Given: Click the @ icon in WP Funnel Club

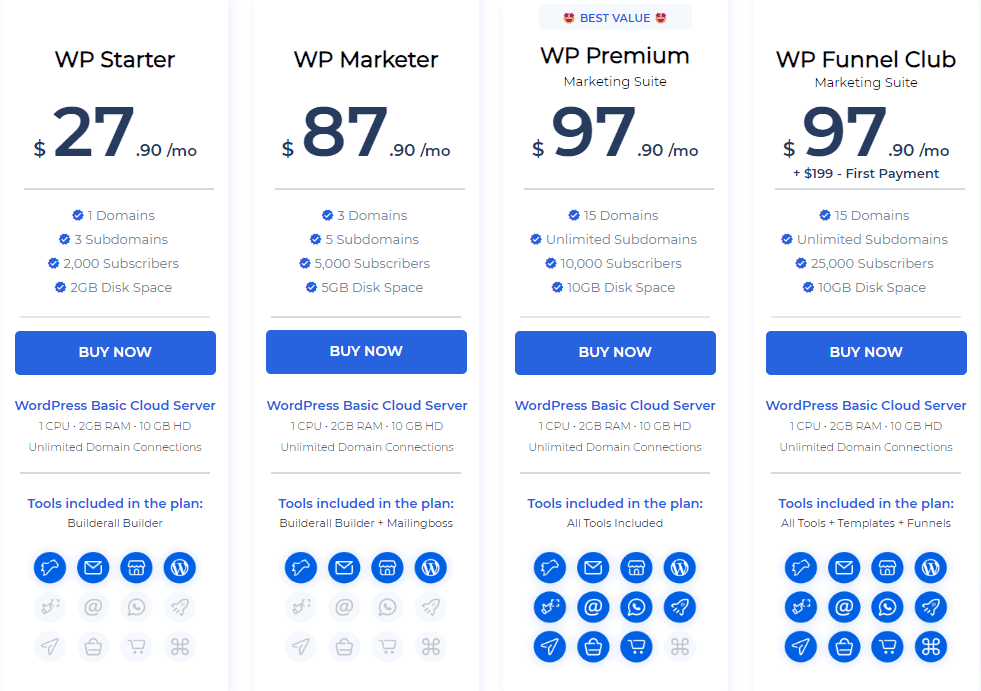Looking at the screenshot, I should tap(844, 607).
